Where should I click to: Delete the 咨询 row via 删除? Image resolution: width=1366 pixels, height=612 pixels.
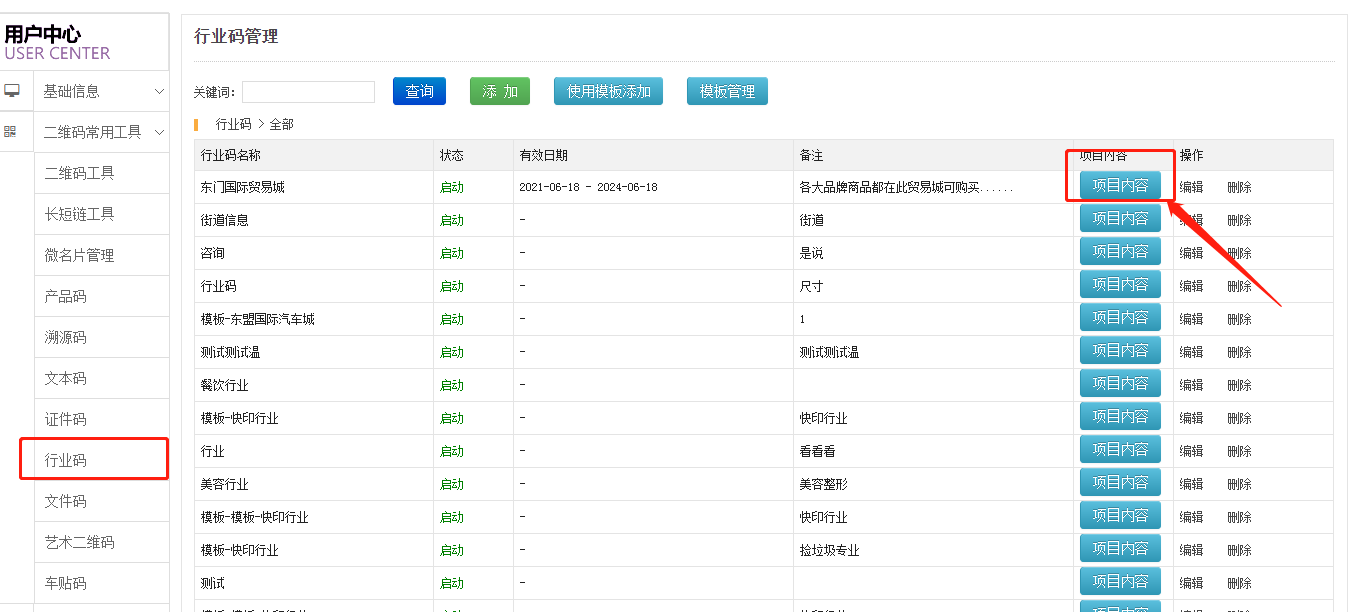[1239, 253]
